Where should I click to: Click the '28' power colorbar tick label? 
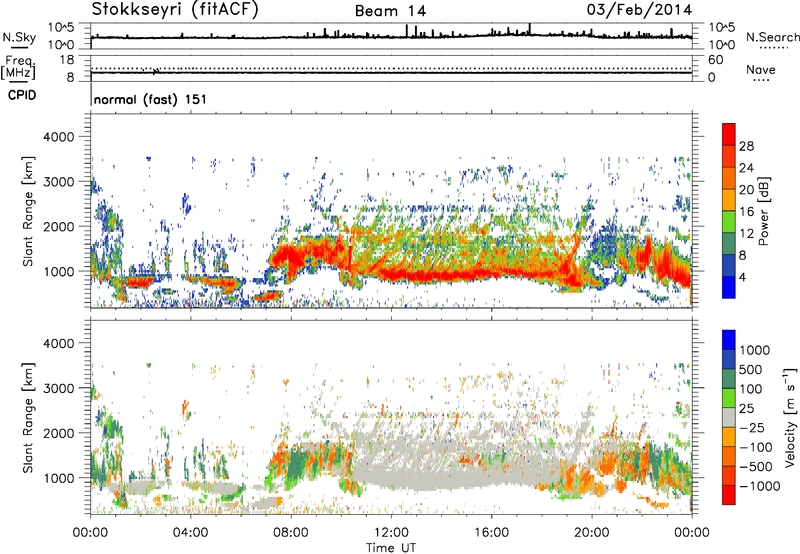click(746, 146)
